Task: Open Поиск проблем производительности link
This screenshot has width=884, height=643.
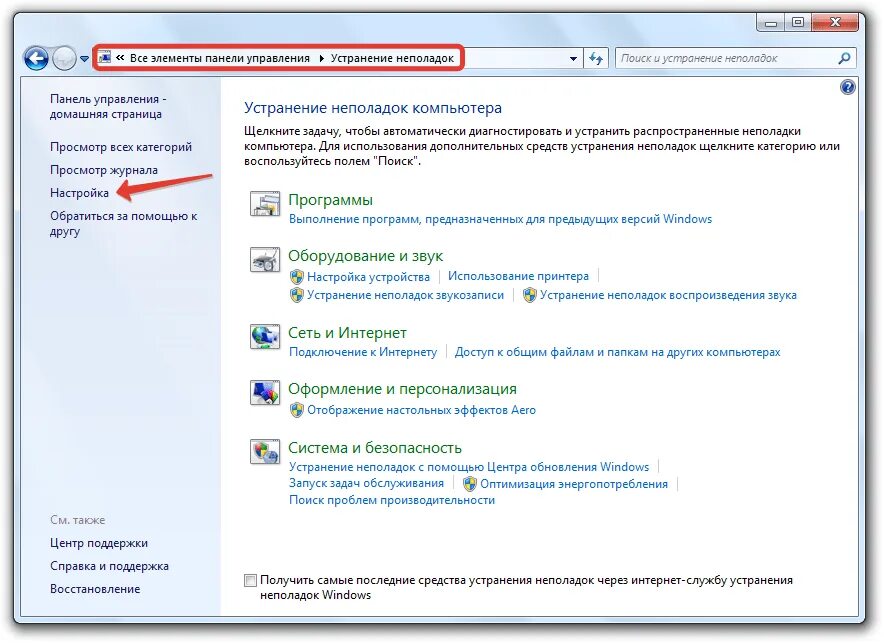Action: pyautogui.click(x=392, y=500)
